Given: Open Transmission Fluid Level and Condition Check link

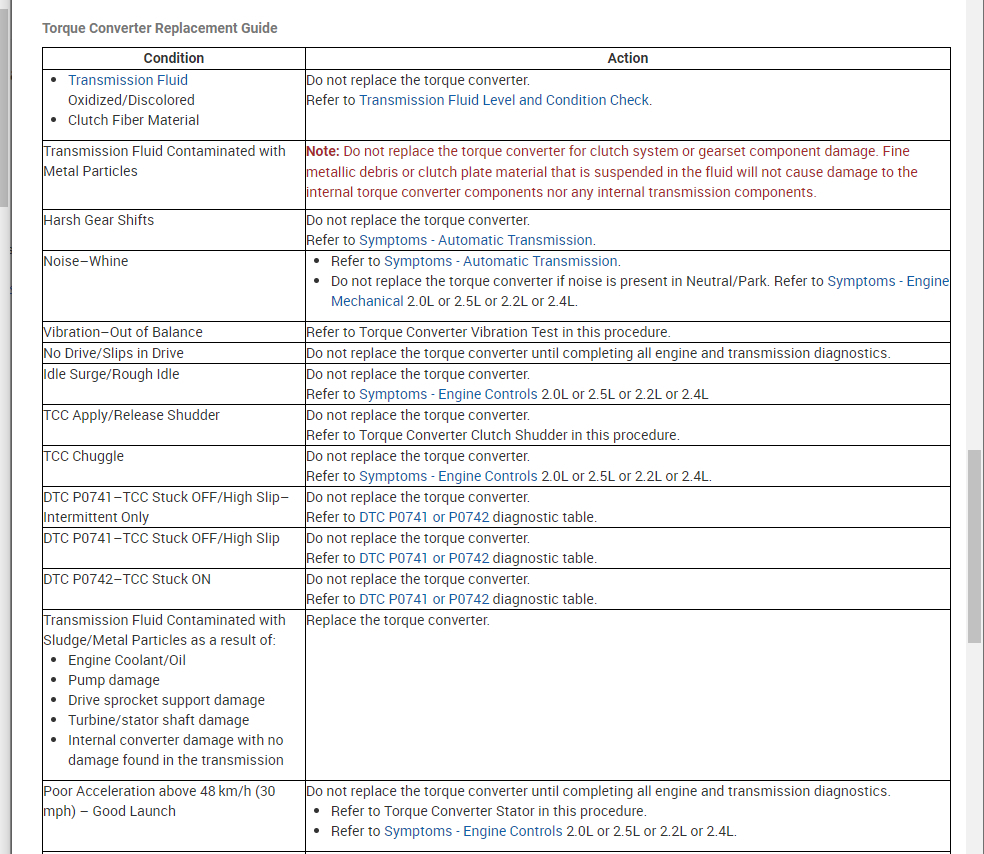Looking at the screenshot, I should (504, 100).
